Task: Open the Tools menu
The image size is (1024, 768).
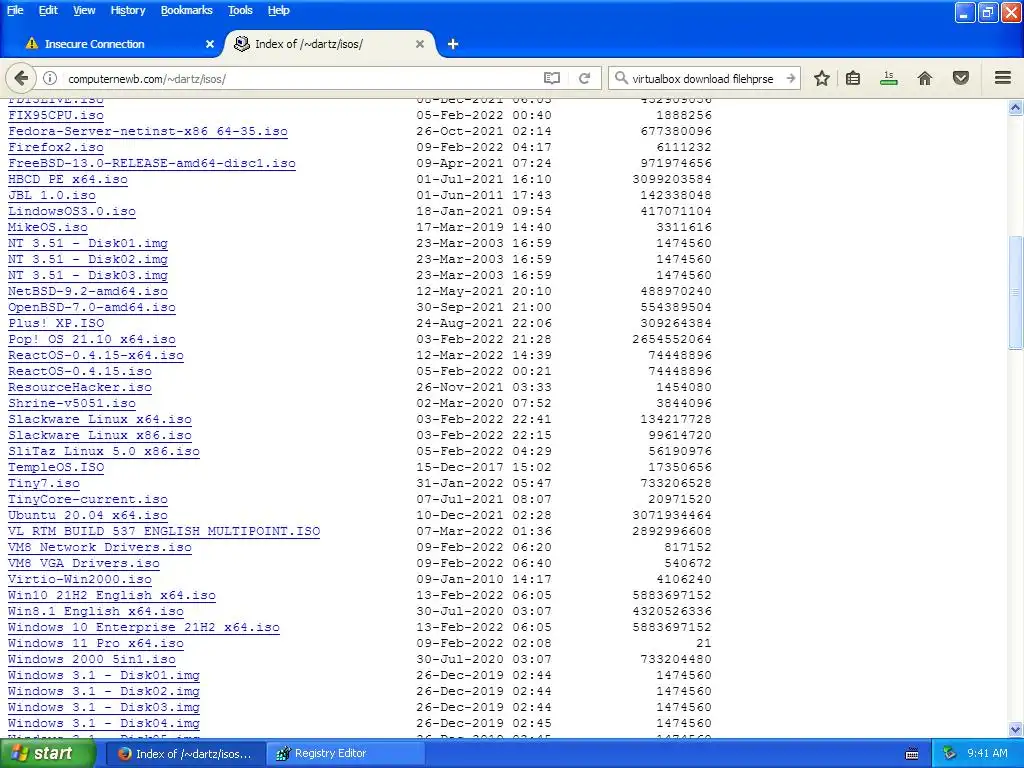Action: tap(240, 10)
